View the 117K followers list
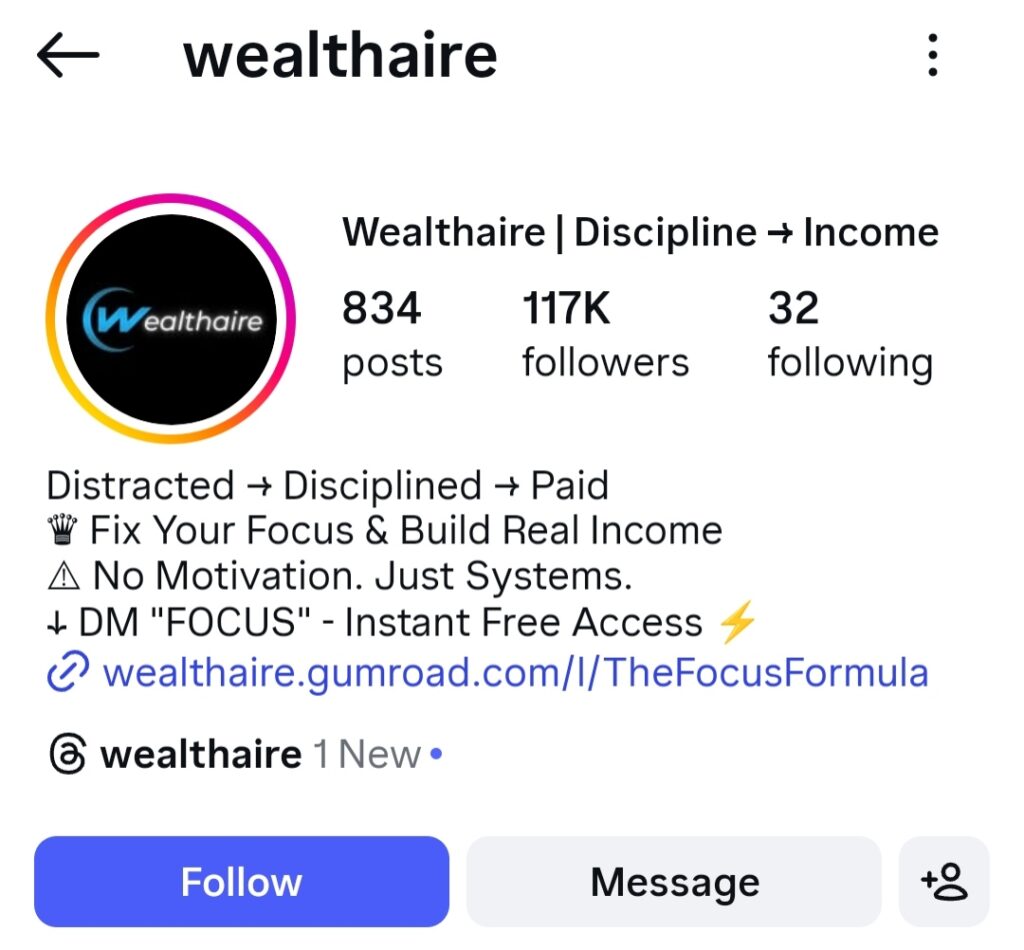The width and height of the screenshot is (1024, 950). coord(605,334)
